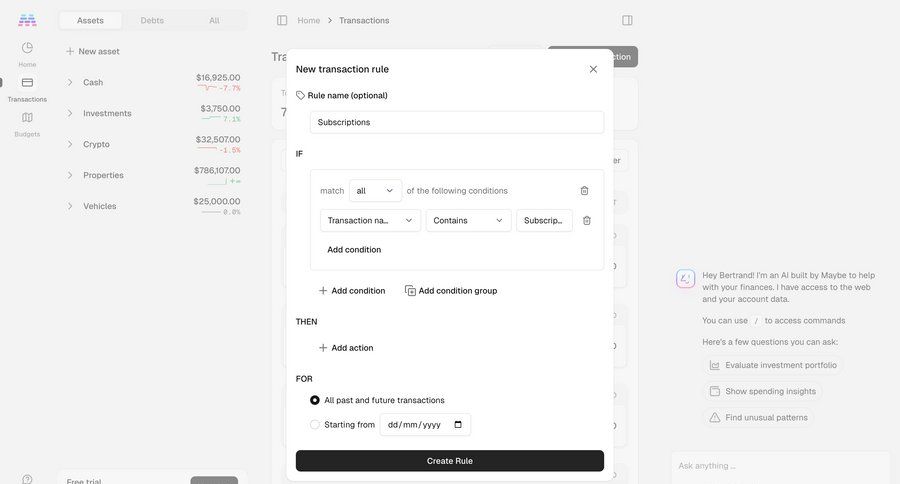Select All past and future transactions
The height and width of the screenshot is (484, 900).
click(315, 400)
